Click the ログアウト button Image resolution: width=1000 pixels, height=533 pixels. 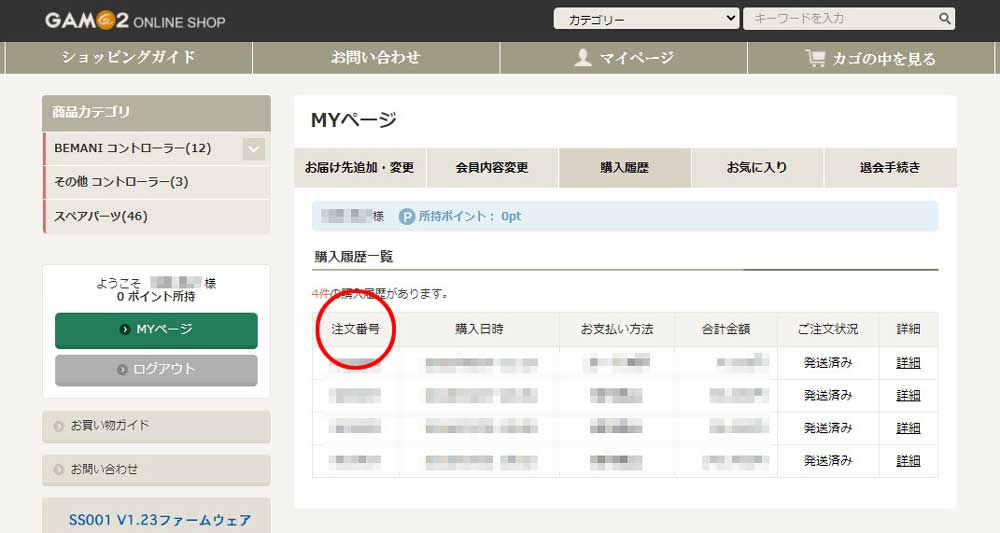[156, 369]
